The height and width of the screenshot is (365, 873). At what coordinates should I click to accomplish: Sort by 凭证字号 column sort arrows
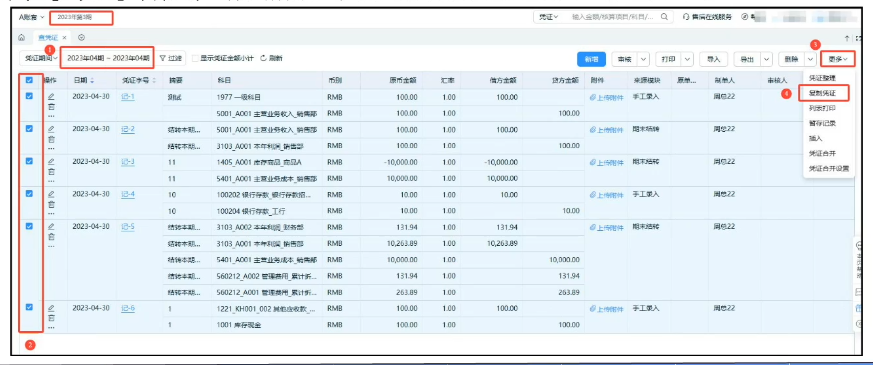pyautogui.click(x=153, y=81)
